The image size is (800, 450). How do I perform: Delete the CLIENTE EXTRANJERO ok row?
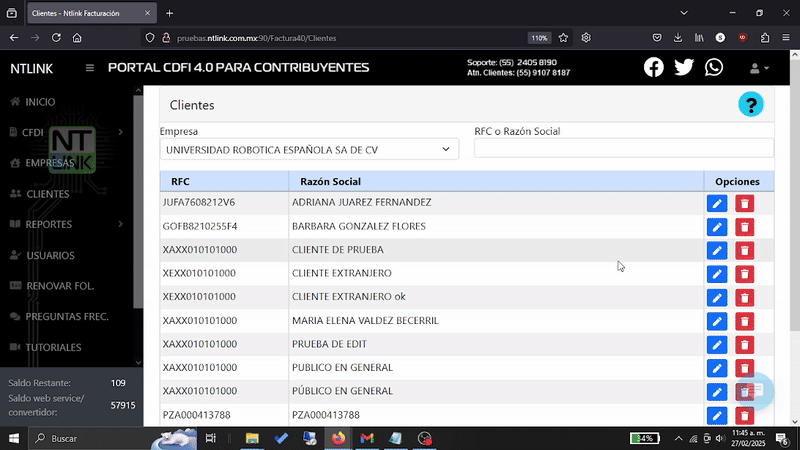coord(744,298)
